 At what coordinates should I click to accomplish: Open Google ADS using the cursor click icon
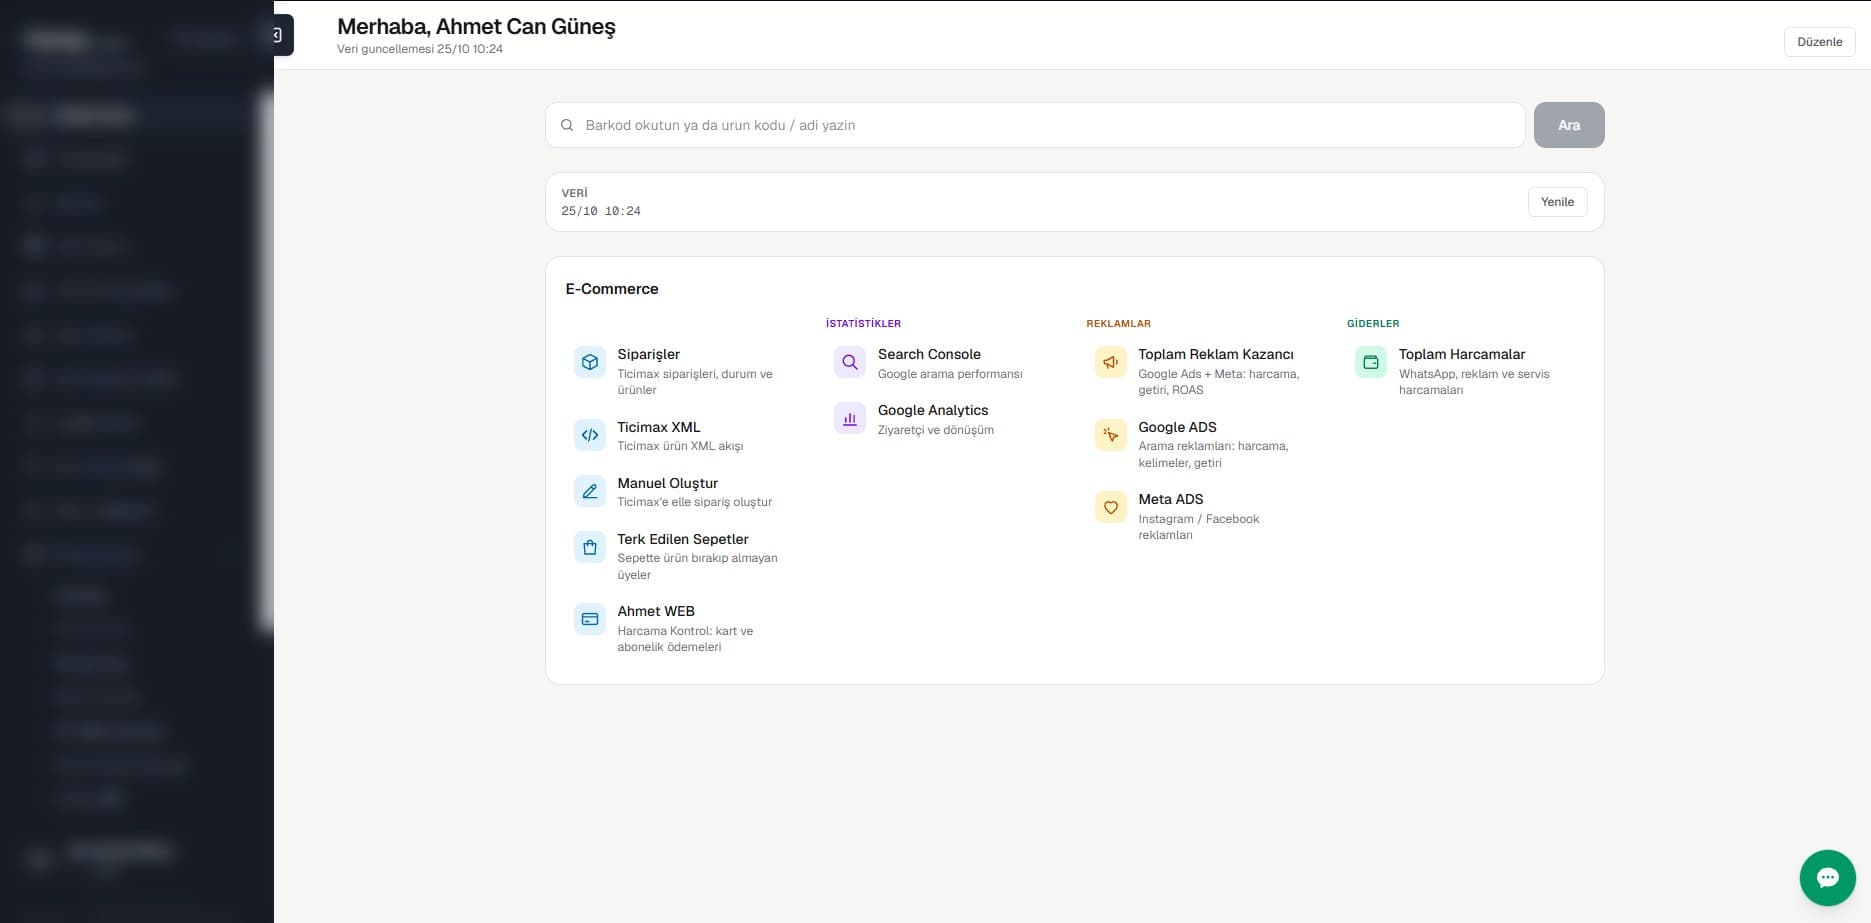coord(1111,435)
